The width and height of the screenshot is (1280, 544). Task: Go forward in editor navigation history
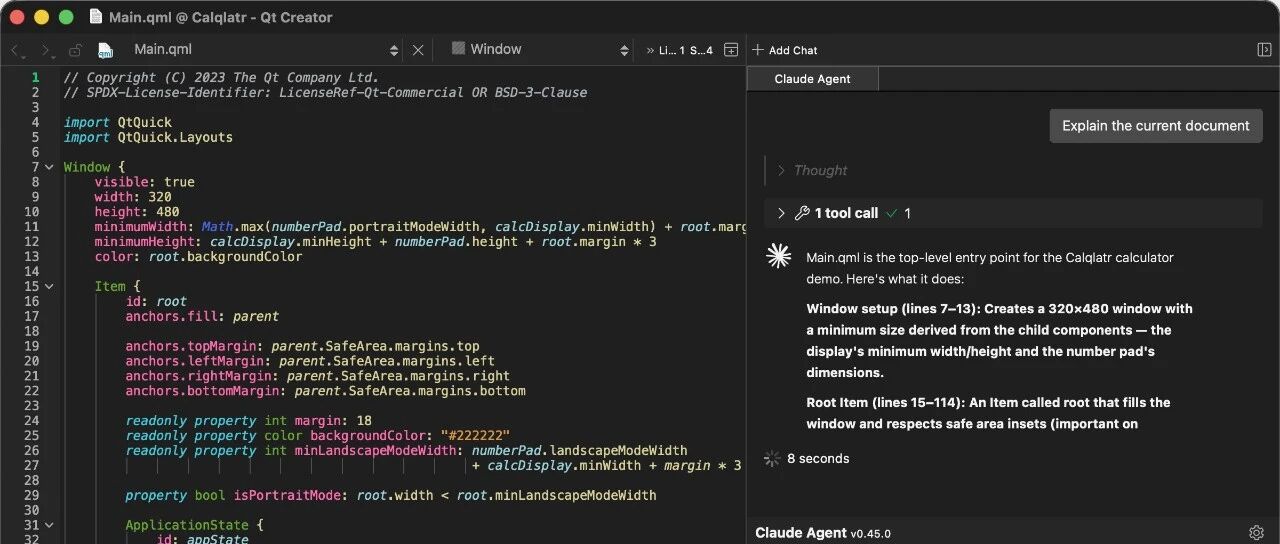(46, 50)
